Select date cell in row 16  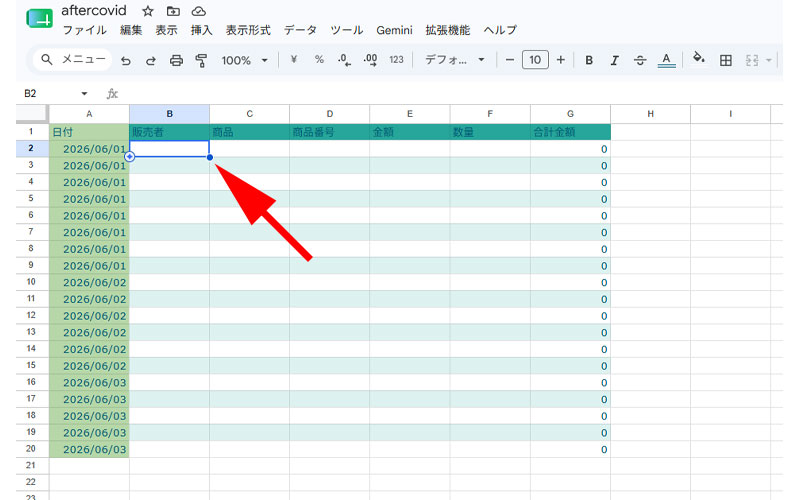(x=89, y=383)
